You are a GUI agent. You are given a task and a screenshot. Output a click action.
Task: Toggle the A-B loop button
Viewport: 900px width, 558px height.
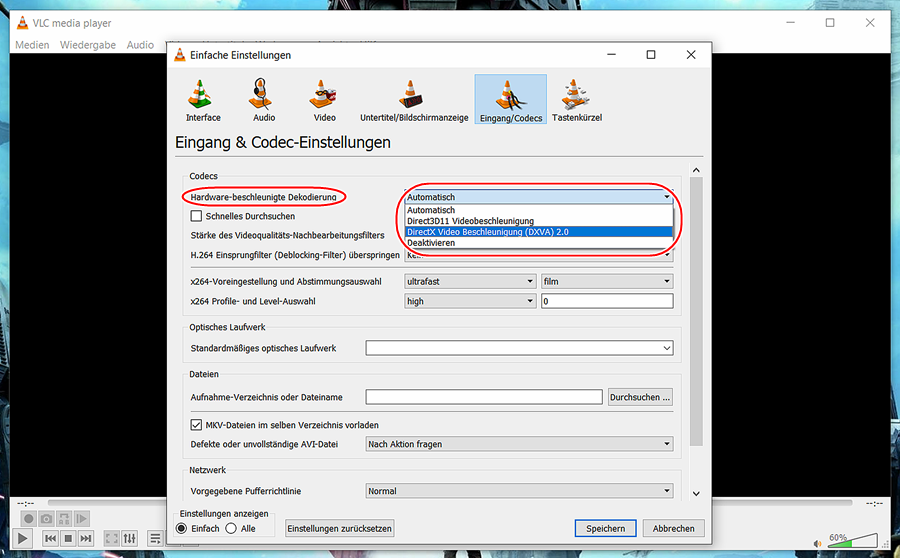point(64,518)
